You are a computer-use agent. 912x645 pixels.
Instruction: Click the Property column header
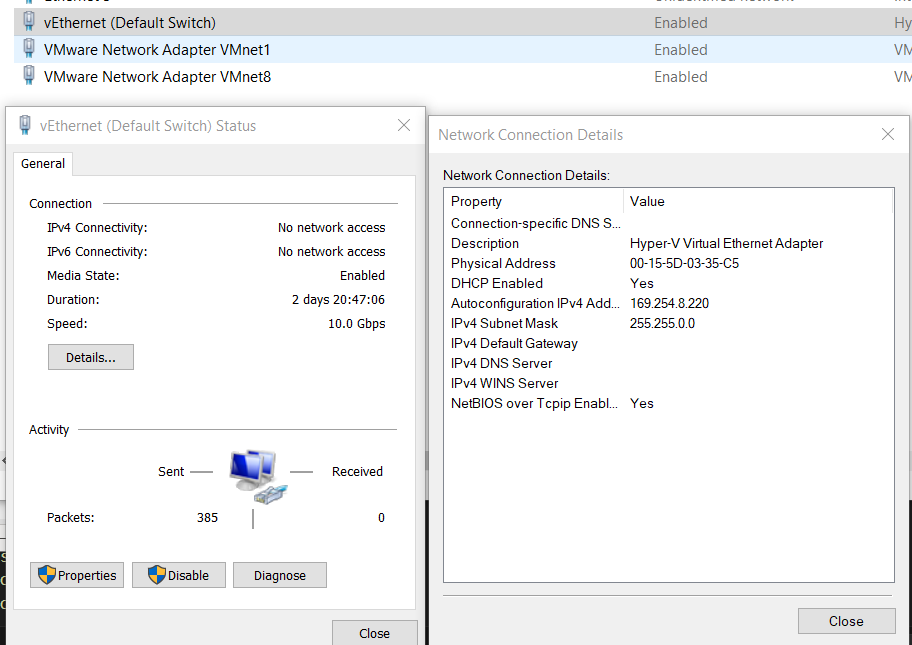[534, 201]
